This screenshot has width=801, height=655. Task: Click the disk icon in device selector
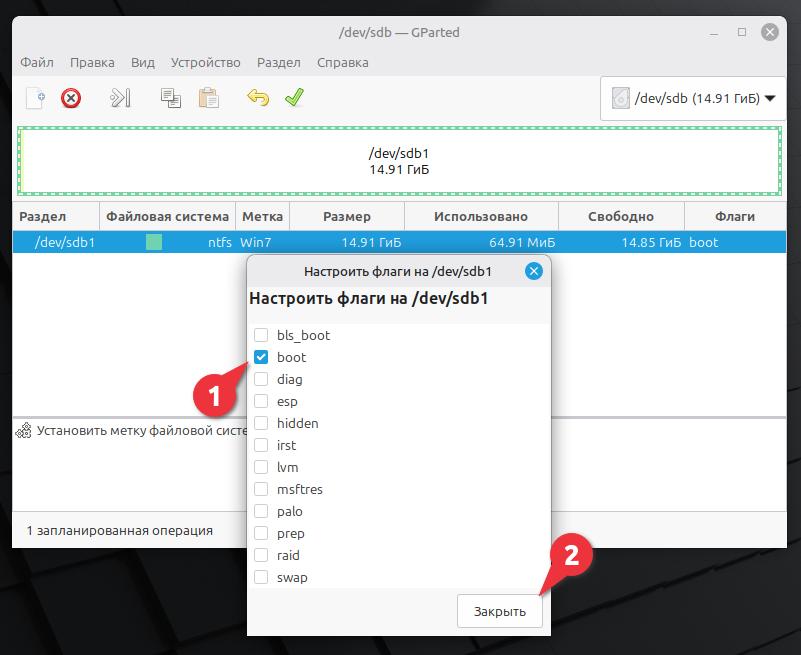click(620, 98)
